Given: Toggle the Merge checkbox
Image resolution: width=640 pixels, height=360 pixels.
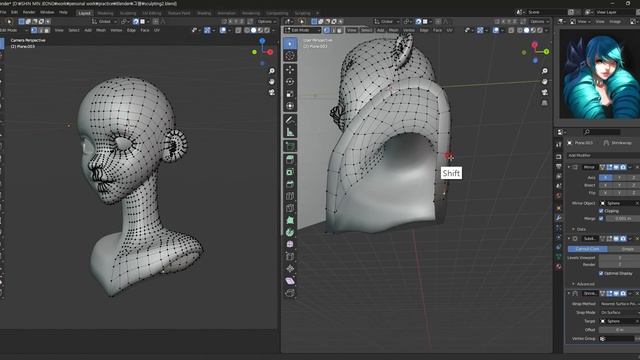Looking at the screenshot, I should pyautogui.click(x=601, y=218).
